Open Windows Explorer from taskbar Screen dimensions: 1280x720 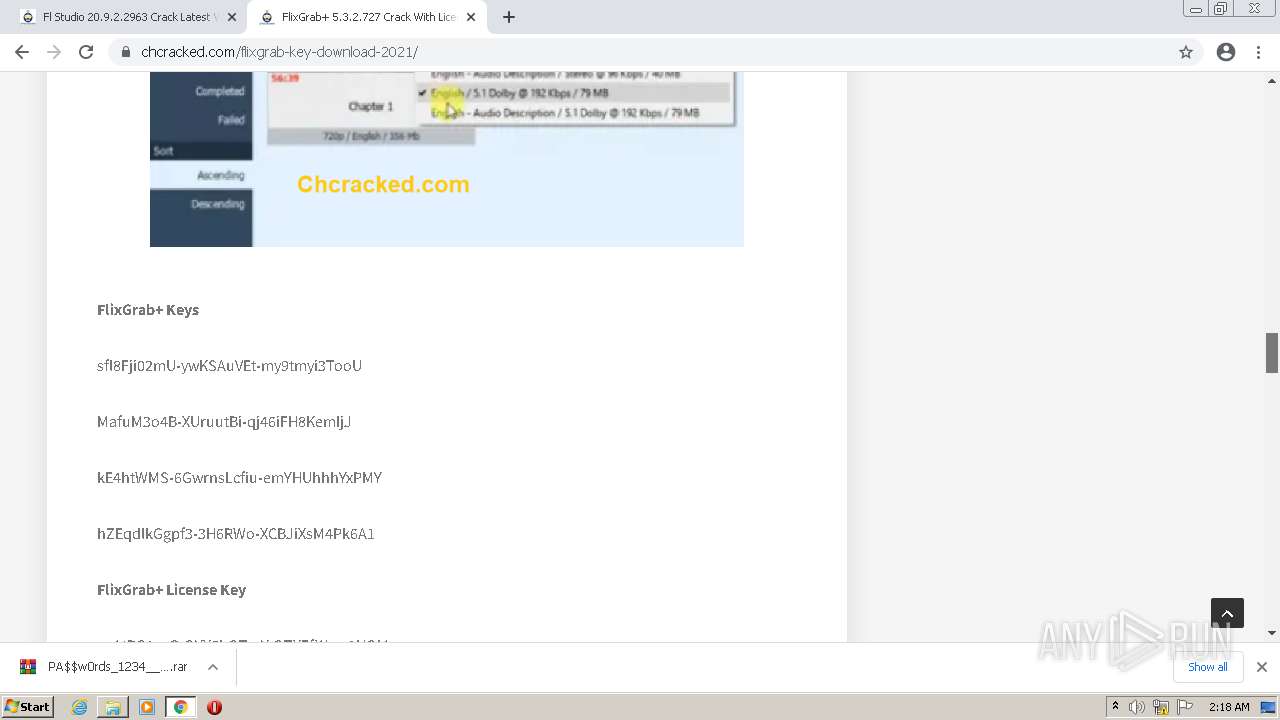pos(113,707)
